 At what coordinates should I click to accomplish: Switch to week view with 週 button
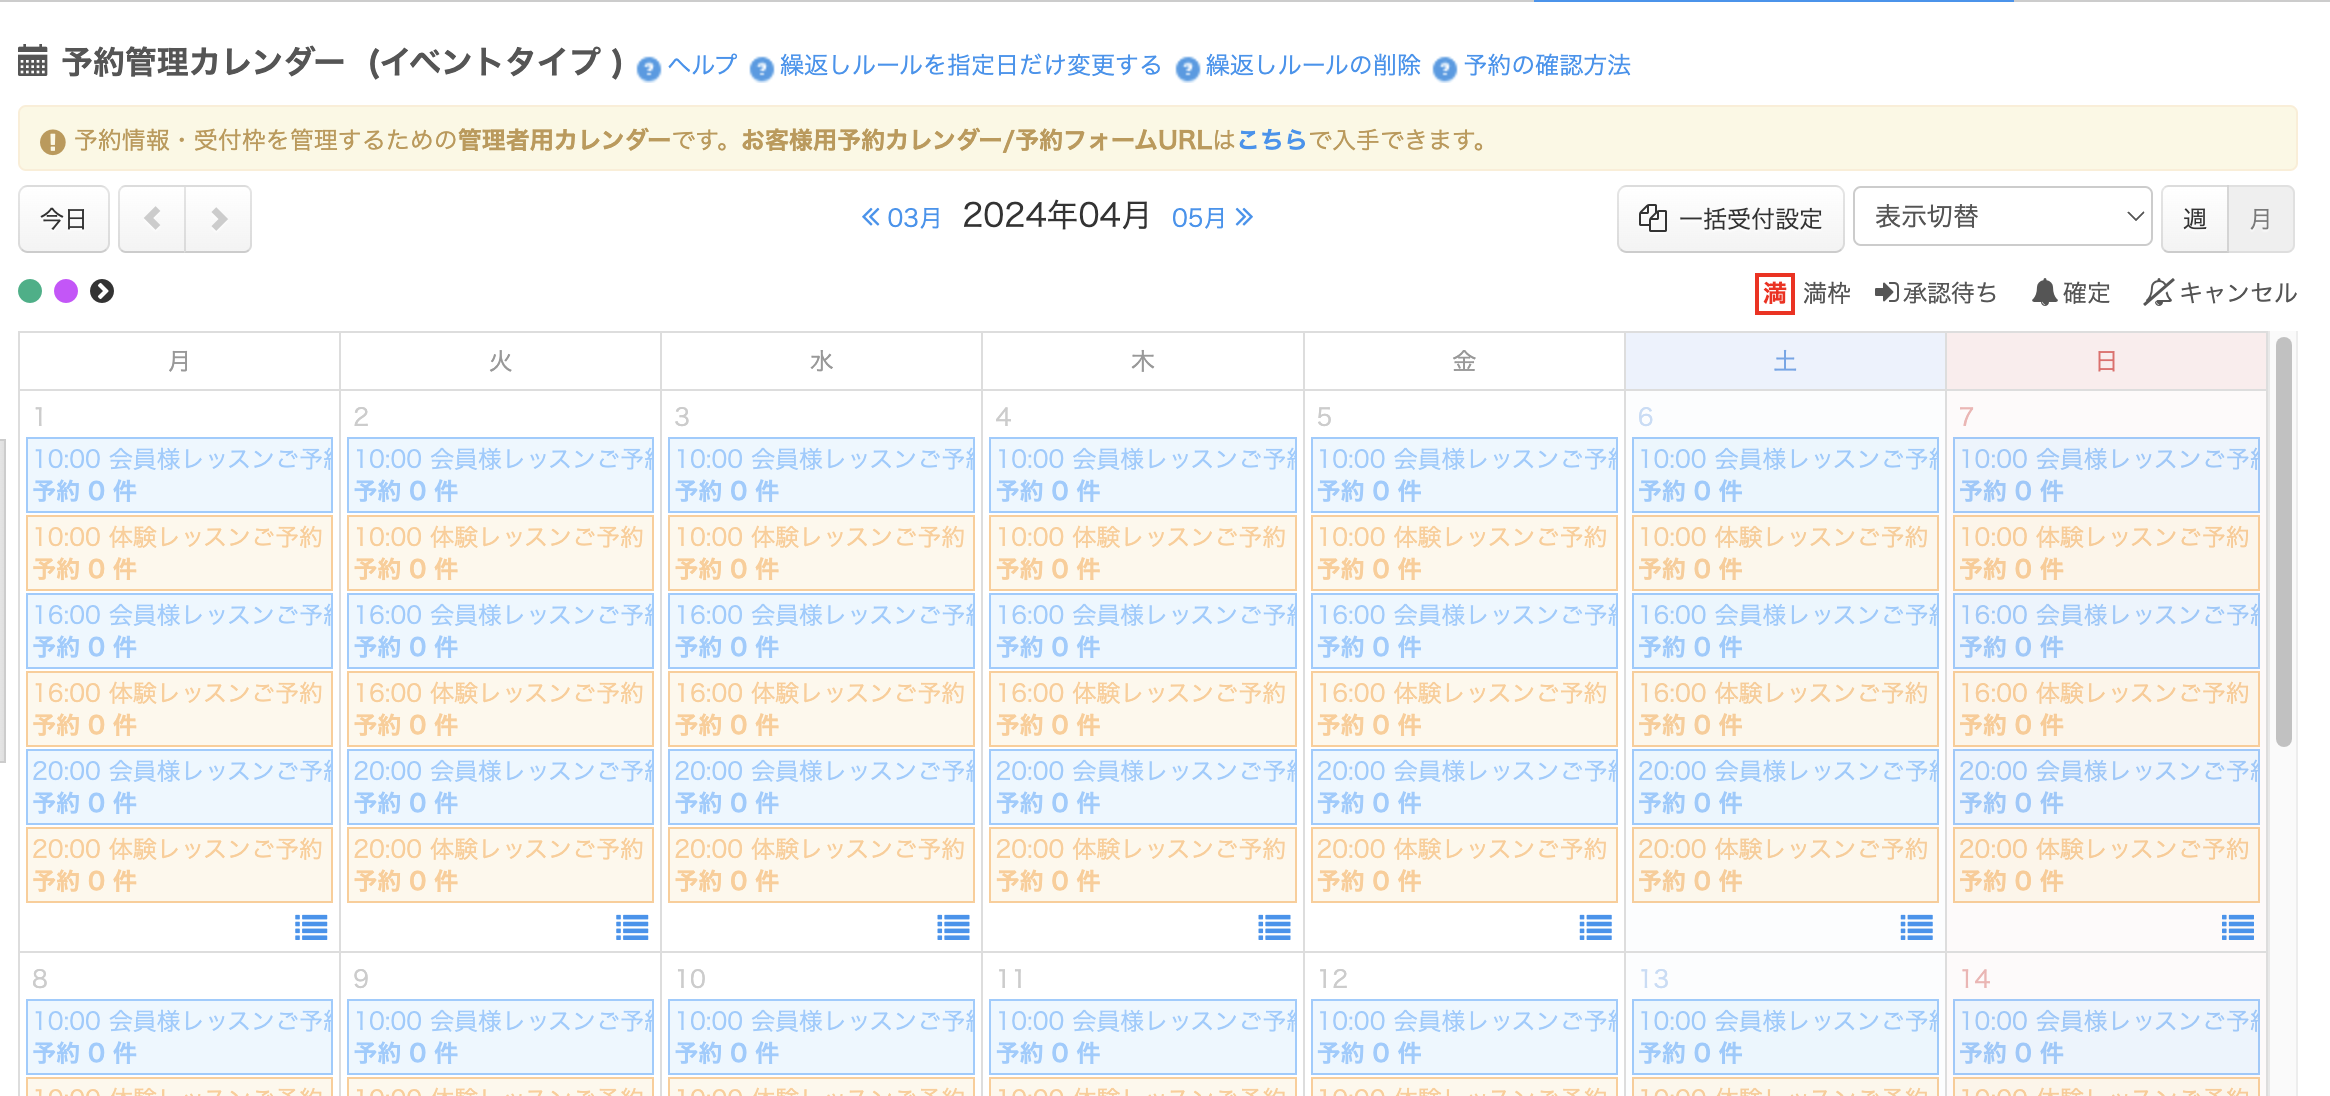tap(2194, 219)
